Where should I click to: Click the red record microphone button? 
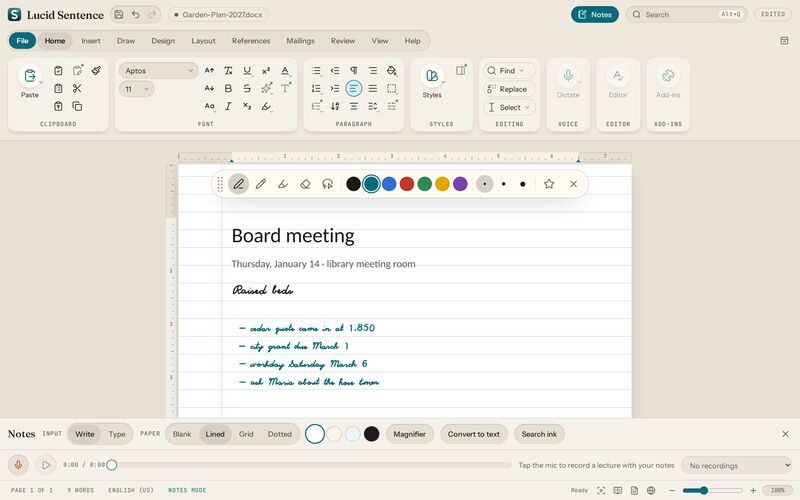(18, 465)
